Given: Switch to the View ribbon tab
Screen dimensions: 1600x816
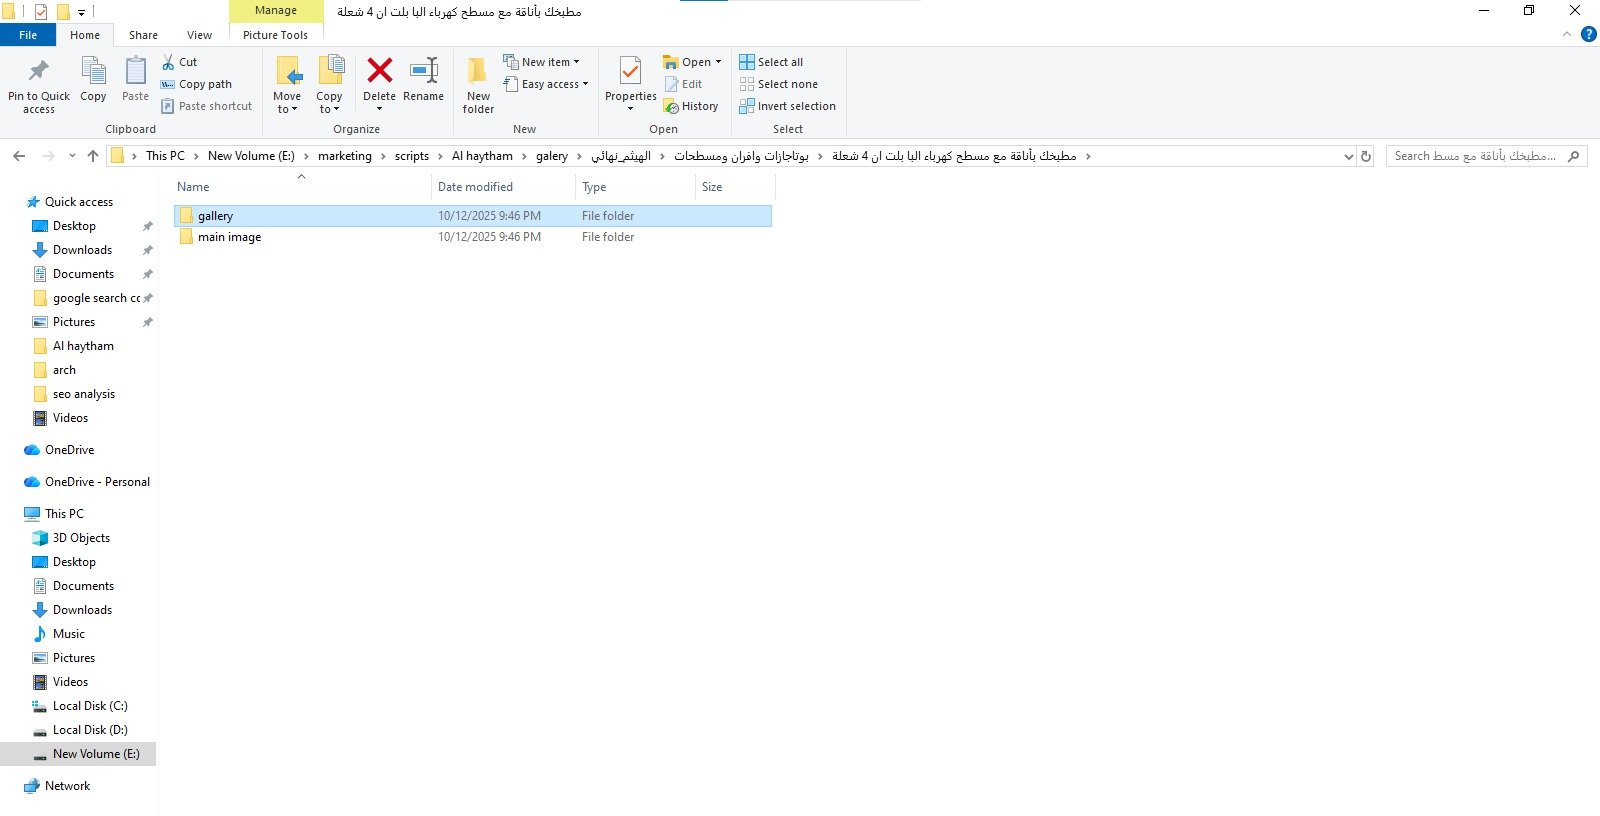Looking at the screenshot, I should click(199, 35).
